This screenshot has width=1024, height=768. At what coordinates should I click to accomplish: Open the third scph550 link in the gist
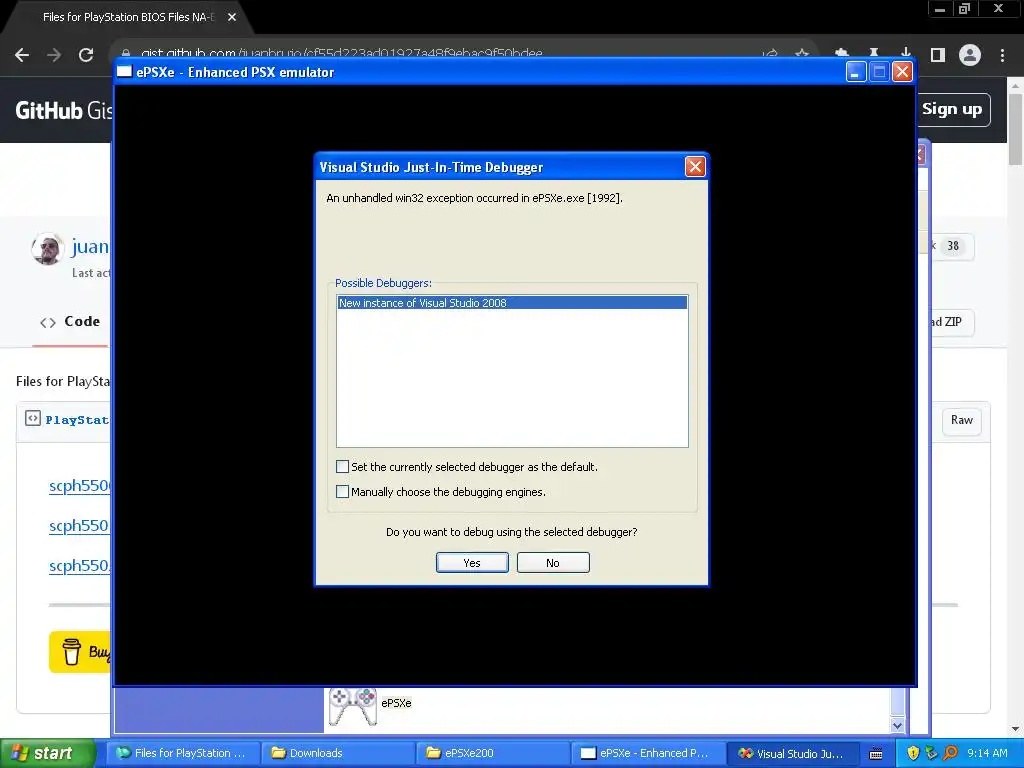point(80,565)
